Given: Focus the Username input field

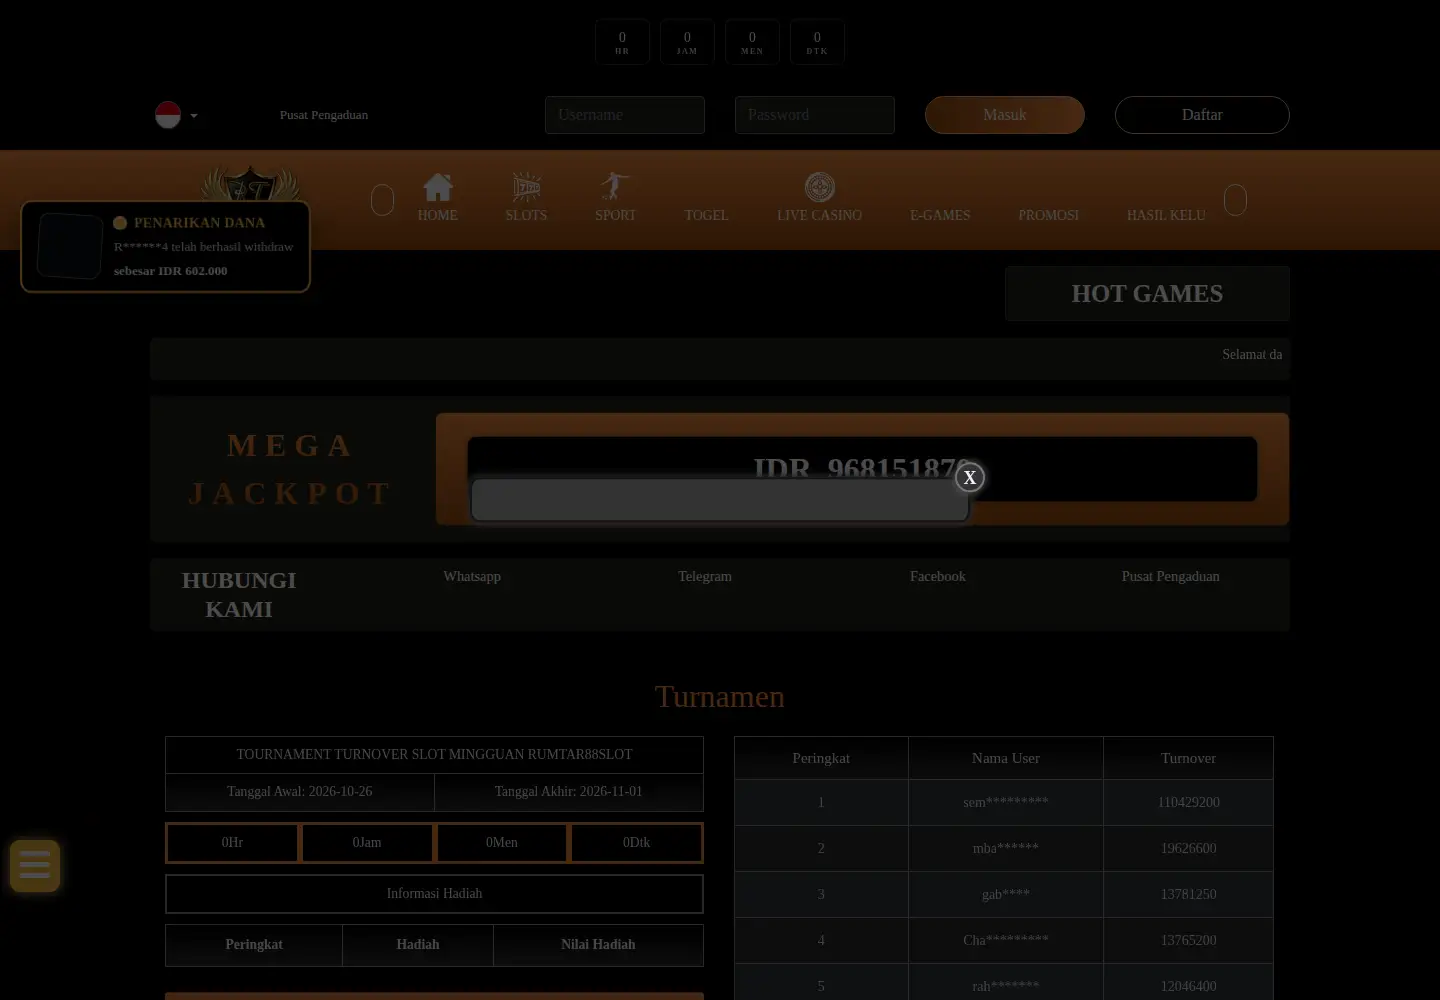Looking at the screenshot, I should pyautogui.click(x=625, y=115).
